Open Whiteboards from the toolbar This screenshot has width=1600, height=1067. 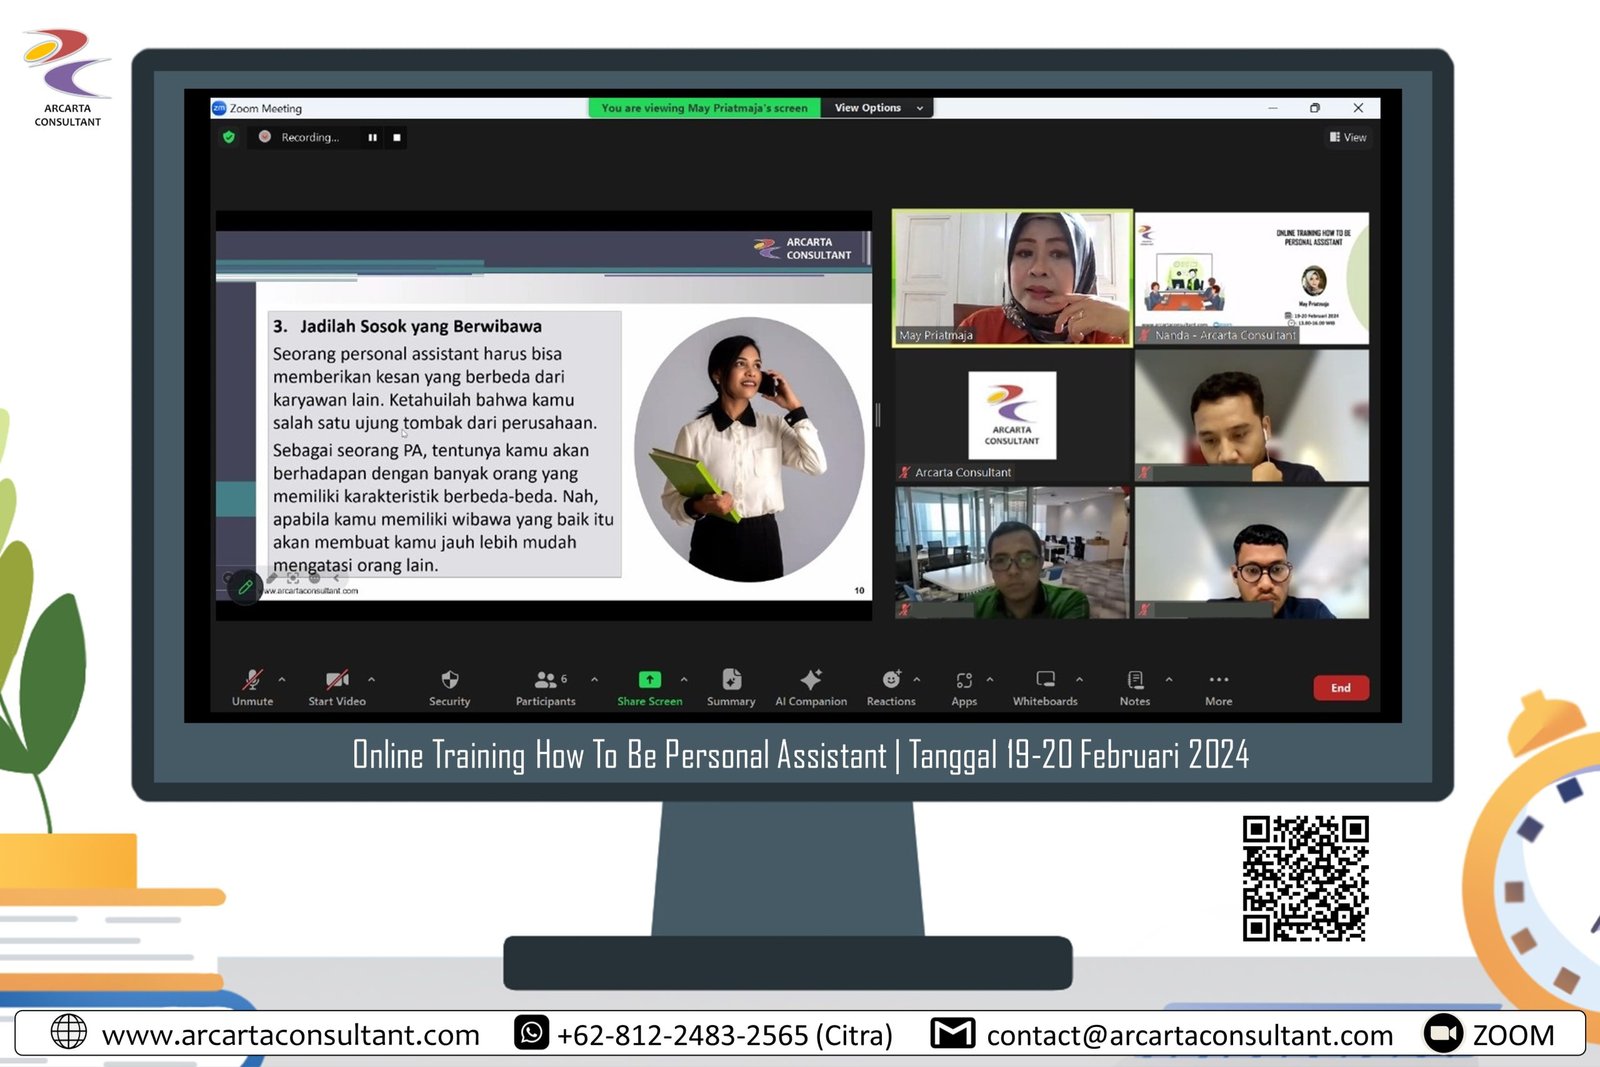tap(1045, 681)
